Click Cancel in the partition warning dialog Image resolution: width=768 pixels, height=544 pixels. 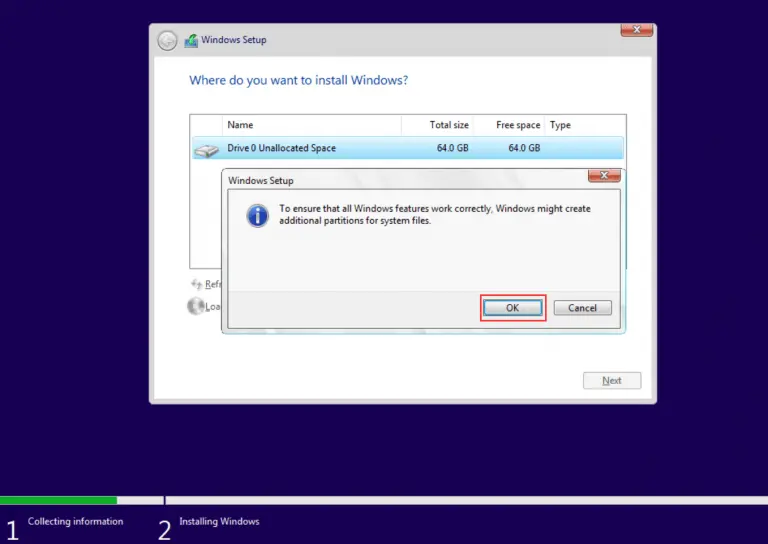(x=582, y=307)
